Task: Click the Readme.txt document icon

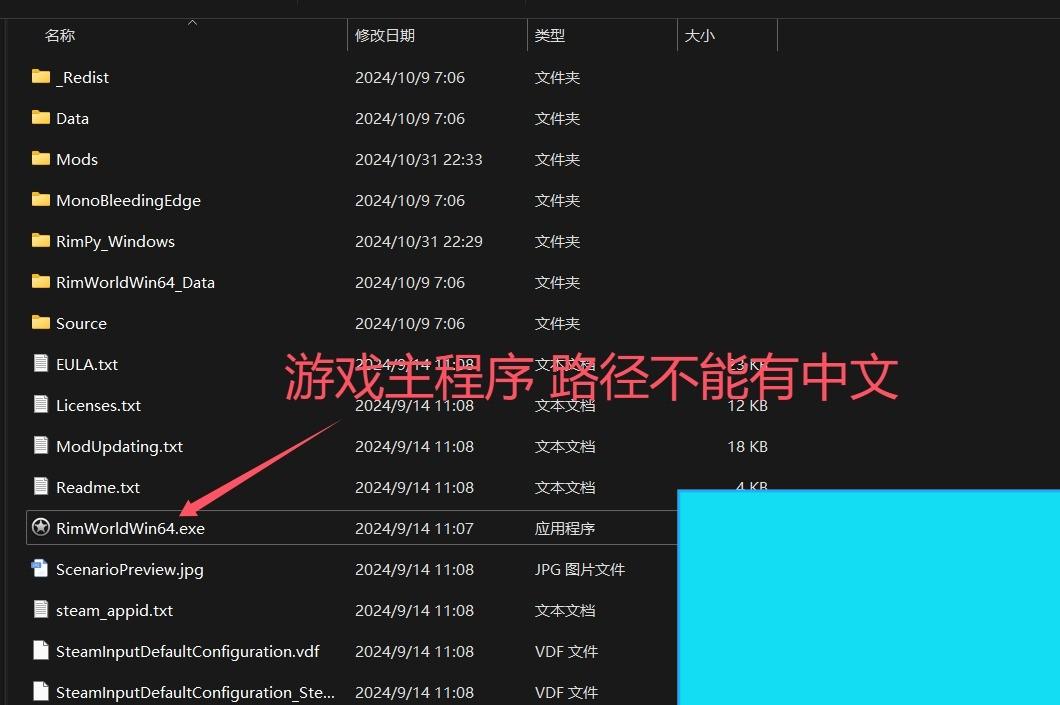Action: pyautogui.click(x=41, y=487)
